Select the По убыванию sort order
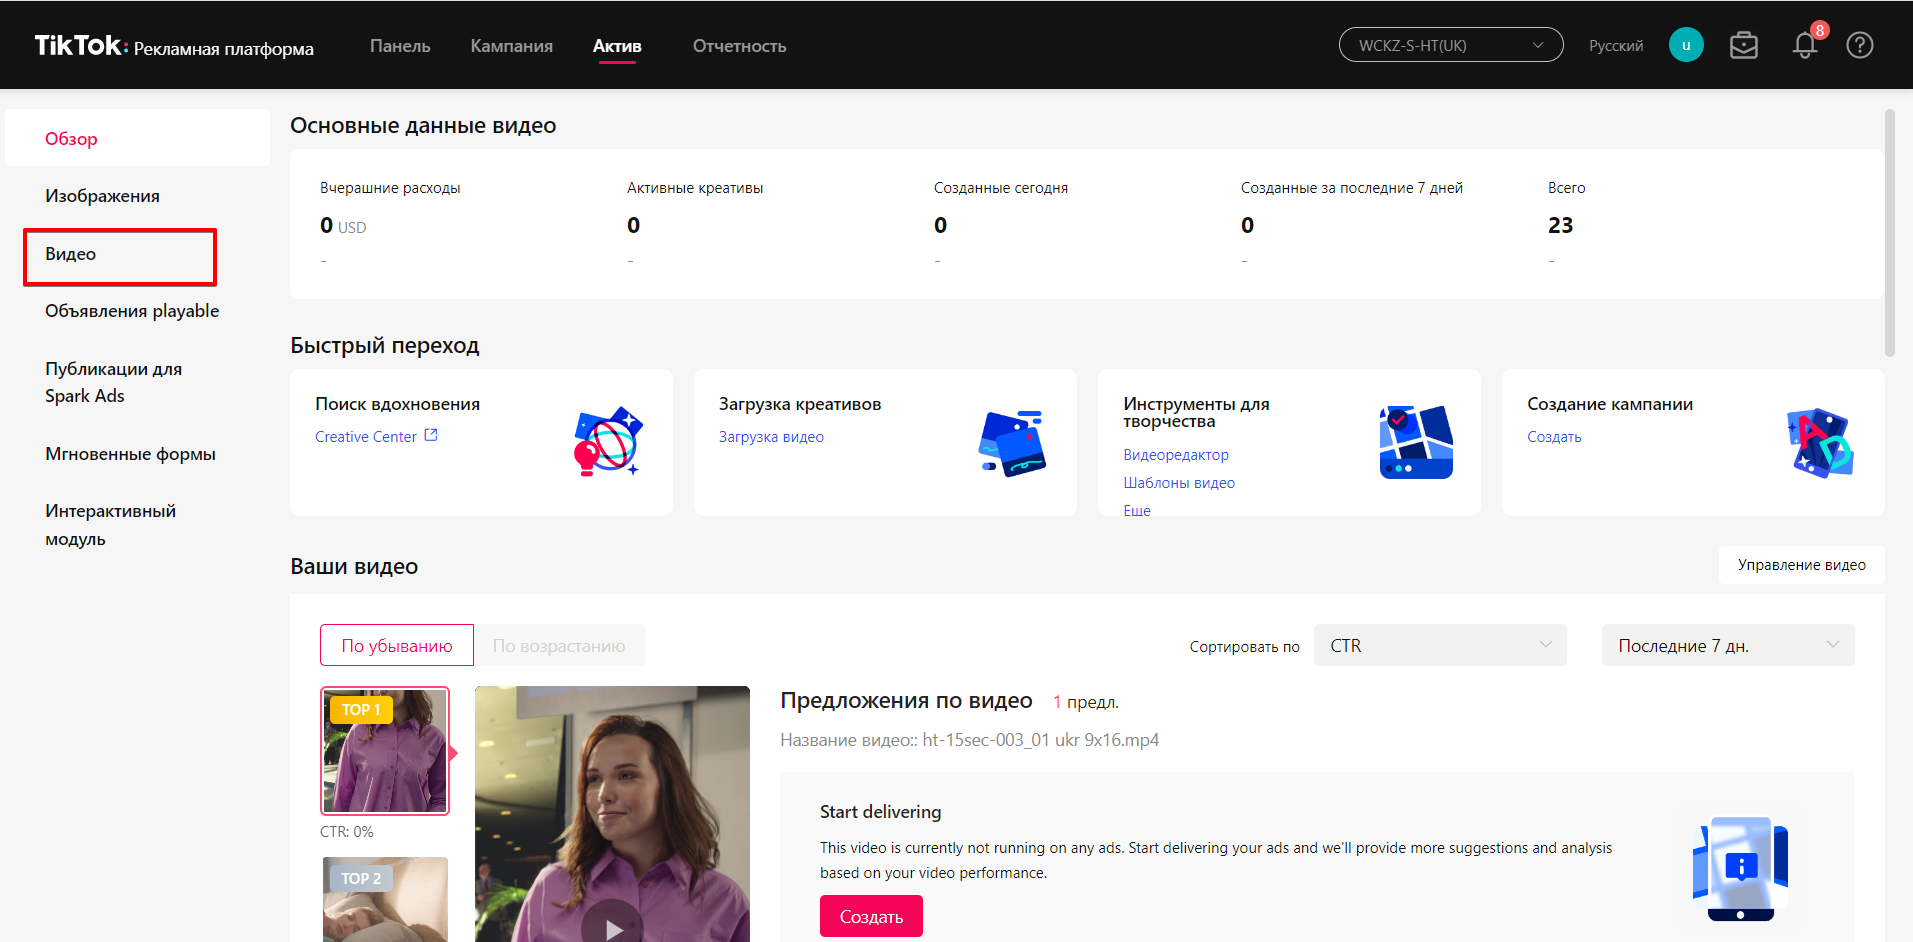This screenshot has width=1913, height=942. (x=396, y=646)
